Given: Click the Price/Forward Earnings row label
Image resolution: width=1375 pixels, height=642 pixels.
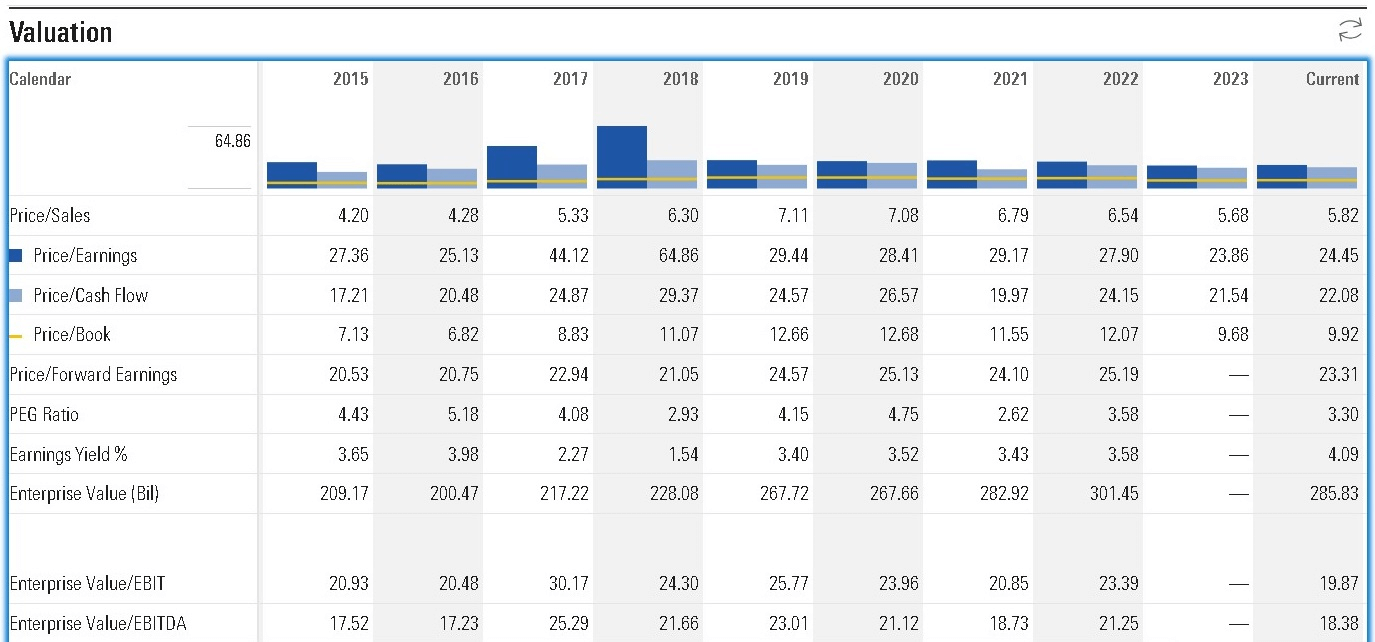Looking at the screenshot, I should click(93, 375).
